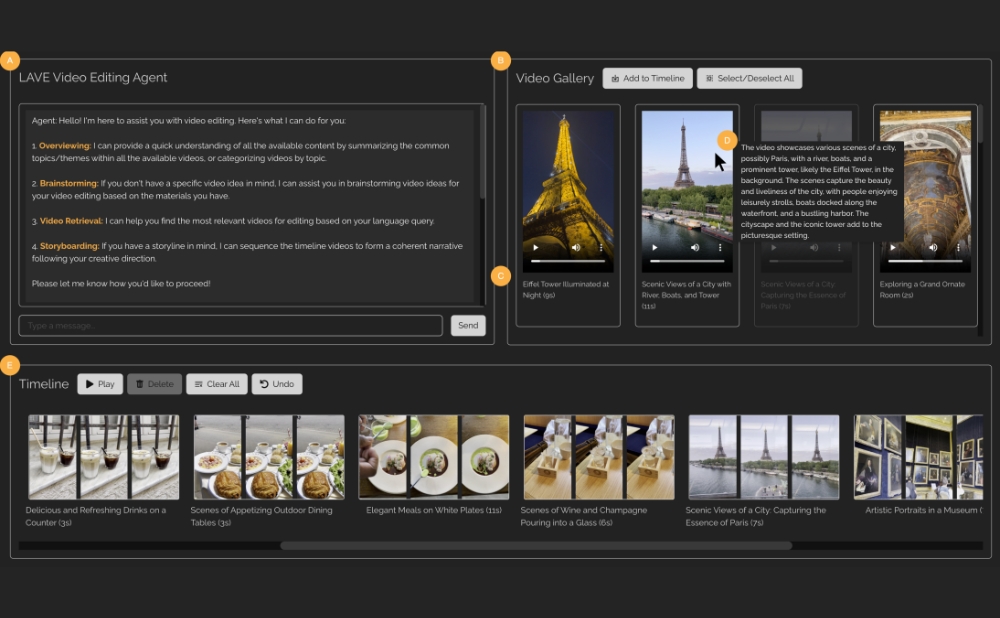Play the Timeline

(x=100, y=384)
